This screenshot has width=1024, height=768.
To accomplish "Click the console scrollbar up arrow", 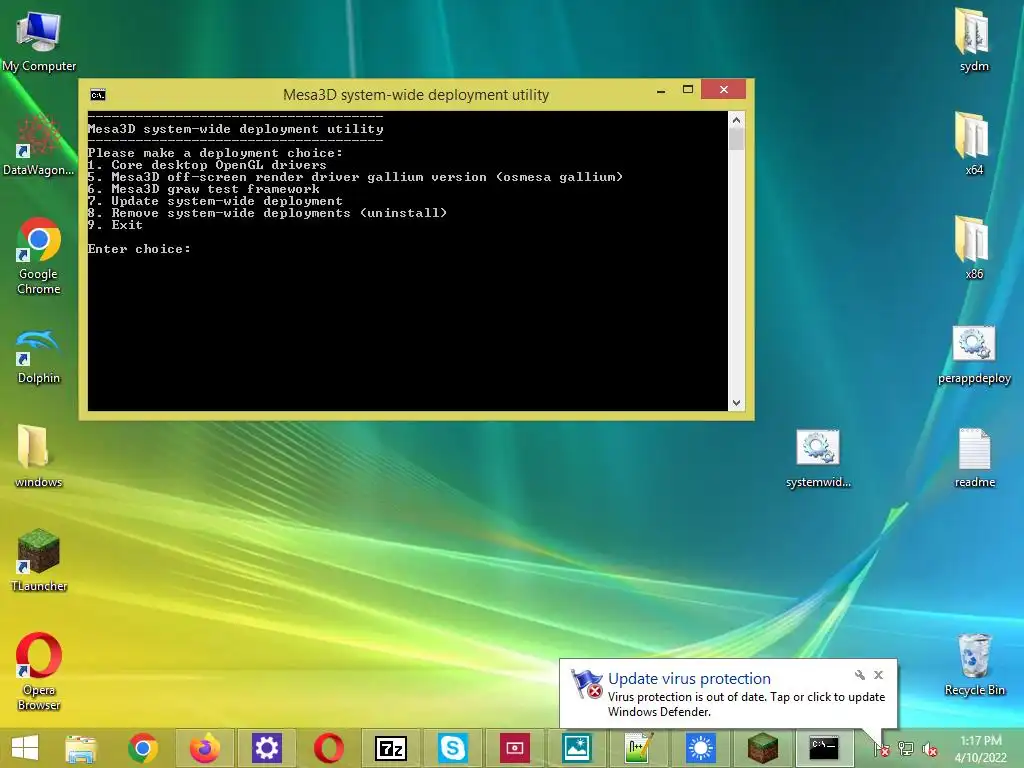I will click(x=737, y=120).
